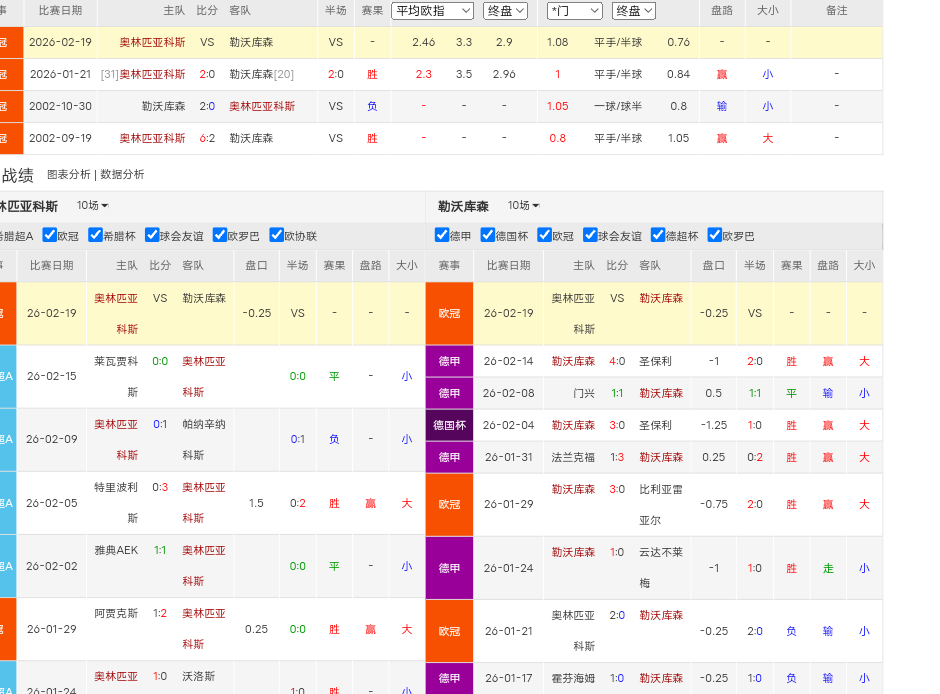The width and height of the screenshot is (940, 694).
Task: Switch to the 数据分析 view
Action: 122,174
